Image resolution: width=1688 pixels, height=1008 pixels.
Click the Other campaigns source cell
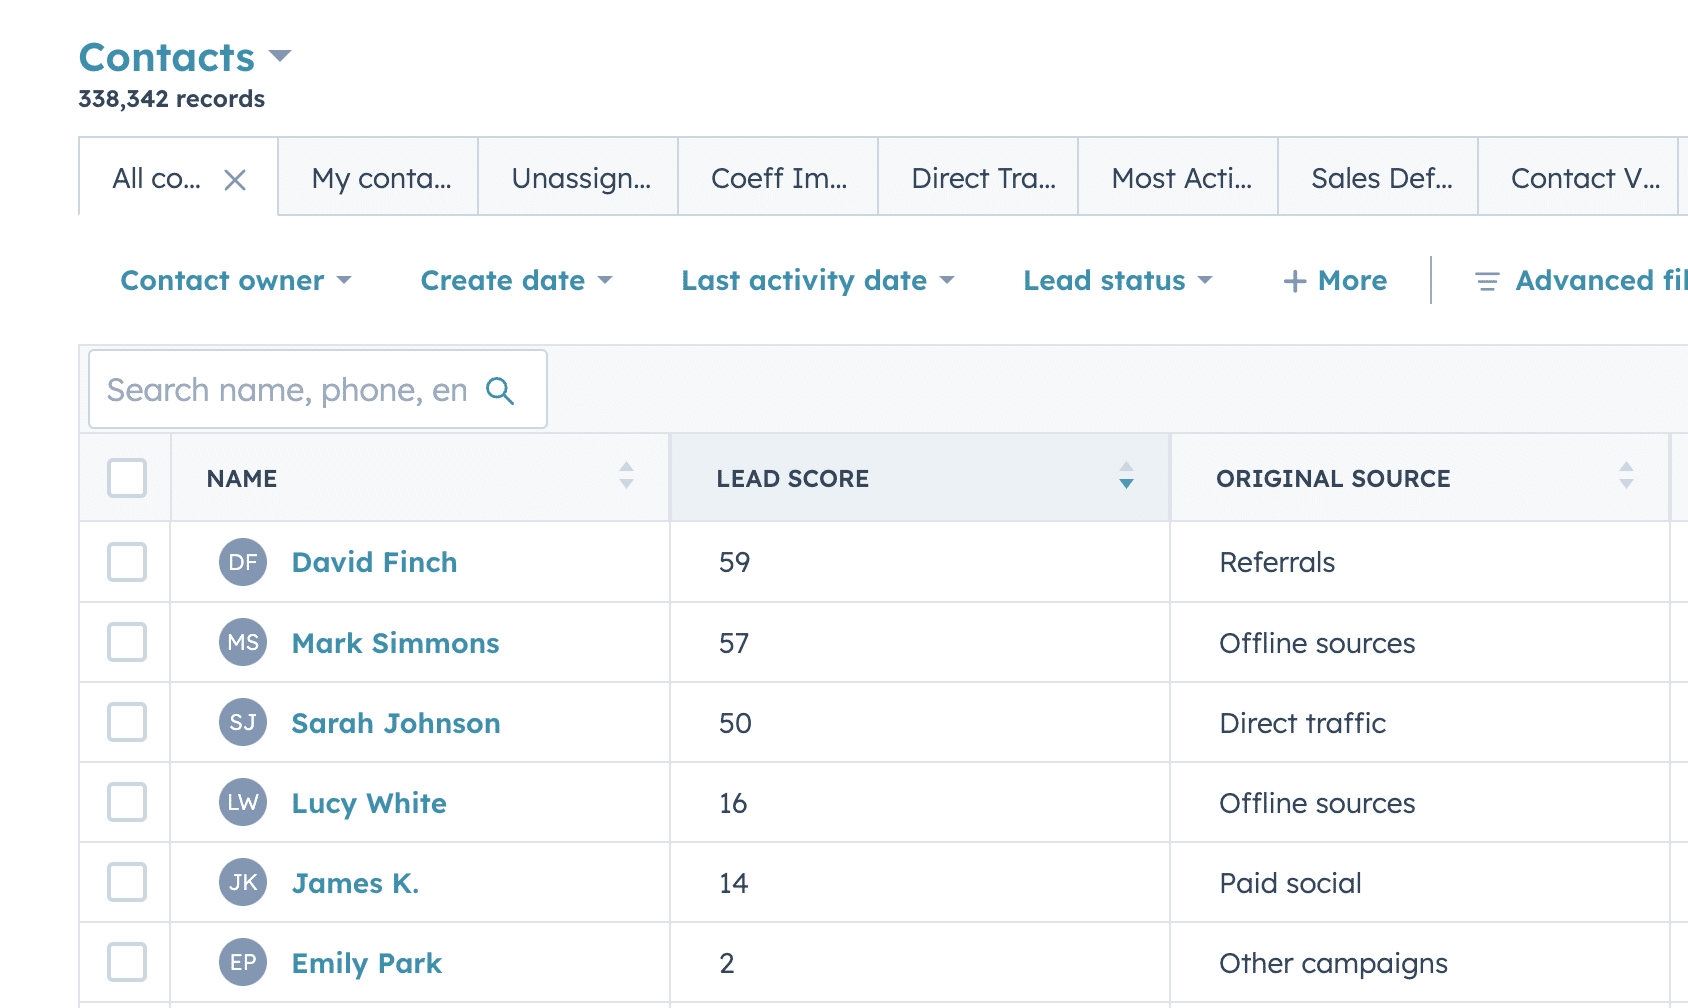point(1333,963)
